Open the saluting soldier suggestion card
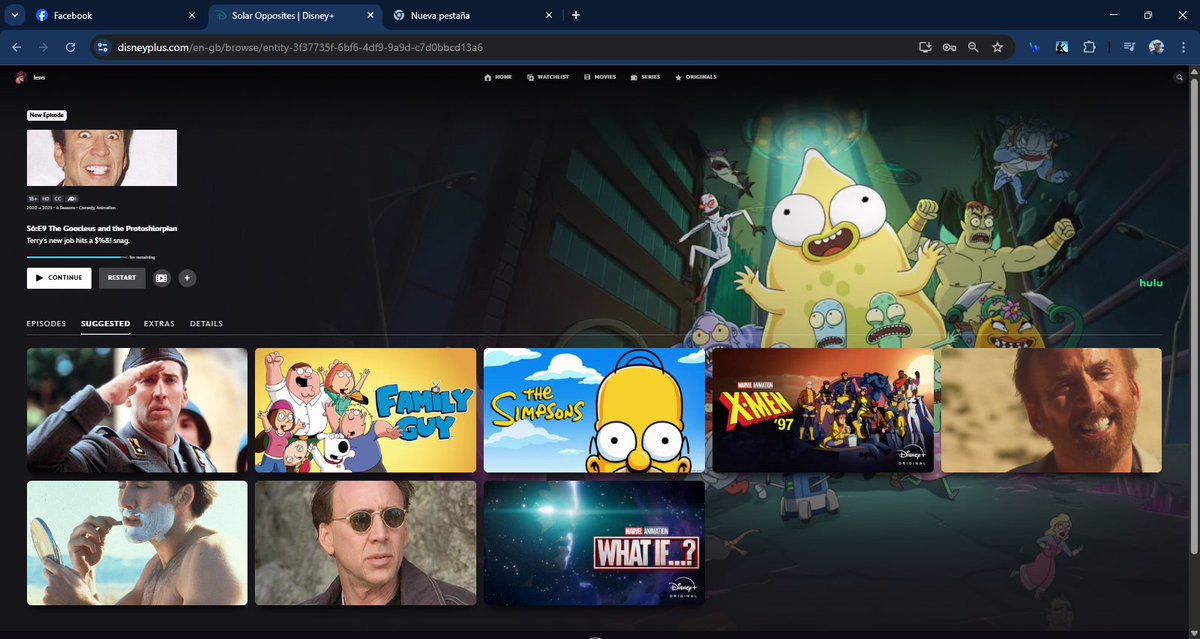Image resolution: width=1200 pixels, height=639 pixels. (137, 410)
